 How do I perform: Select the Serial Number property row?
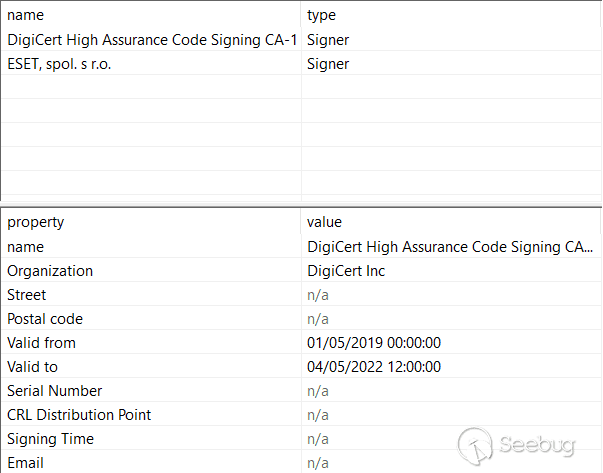click(54, 391)
